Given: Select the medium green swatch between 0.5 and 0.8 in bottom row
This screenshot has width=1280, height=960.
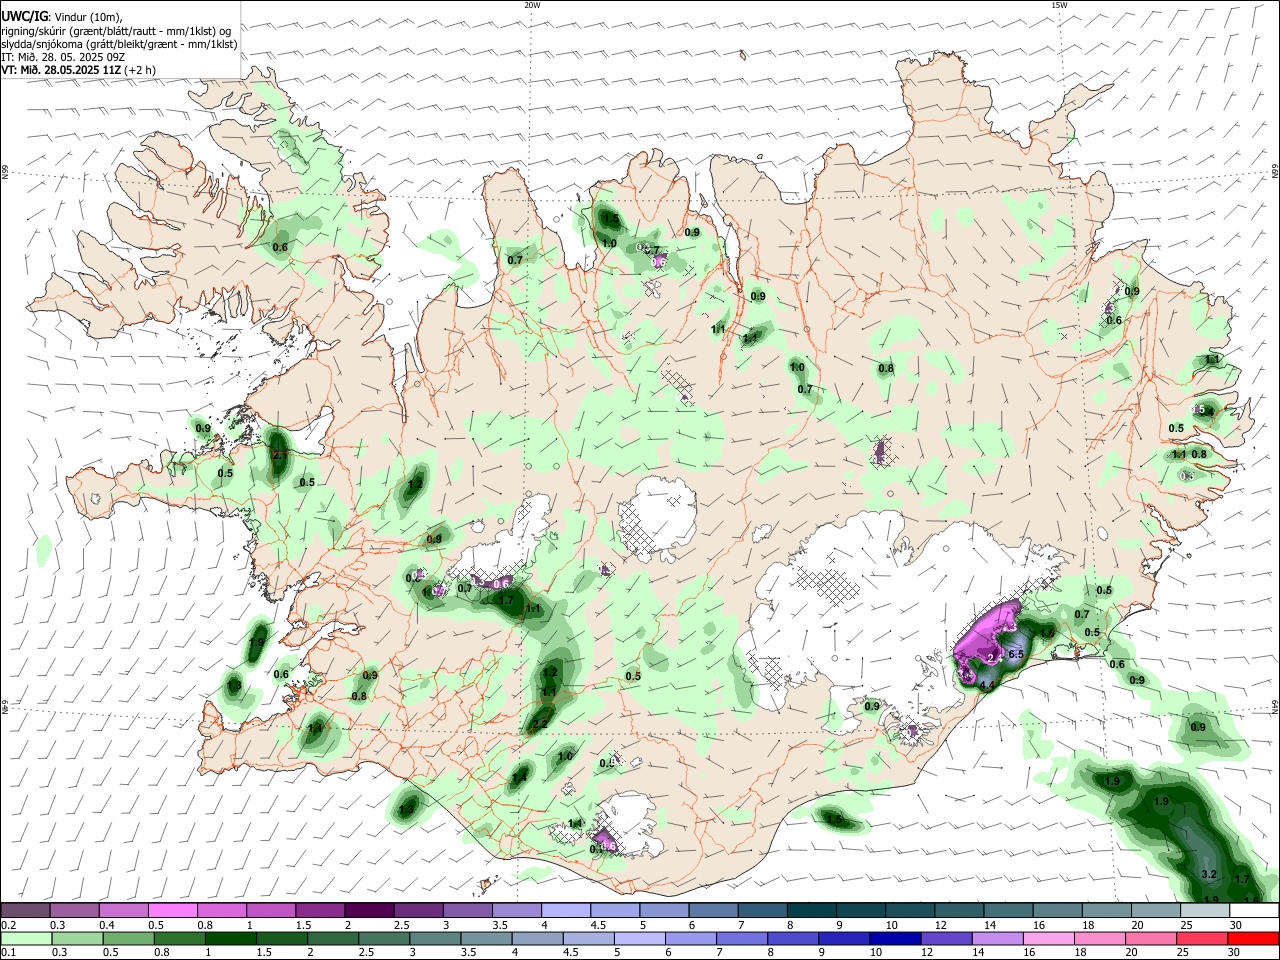Looking at the screenshot, I should pyautogui.click(x=128, y=939).
